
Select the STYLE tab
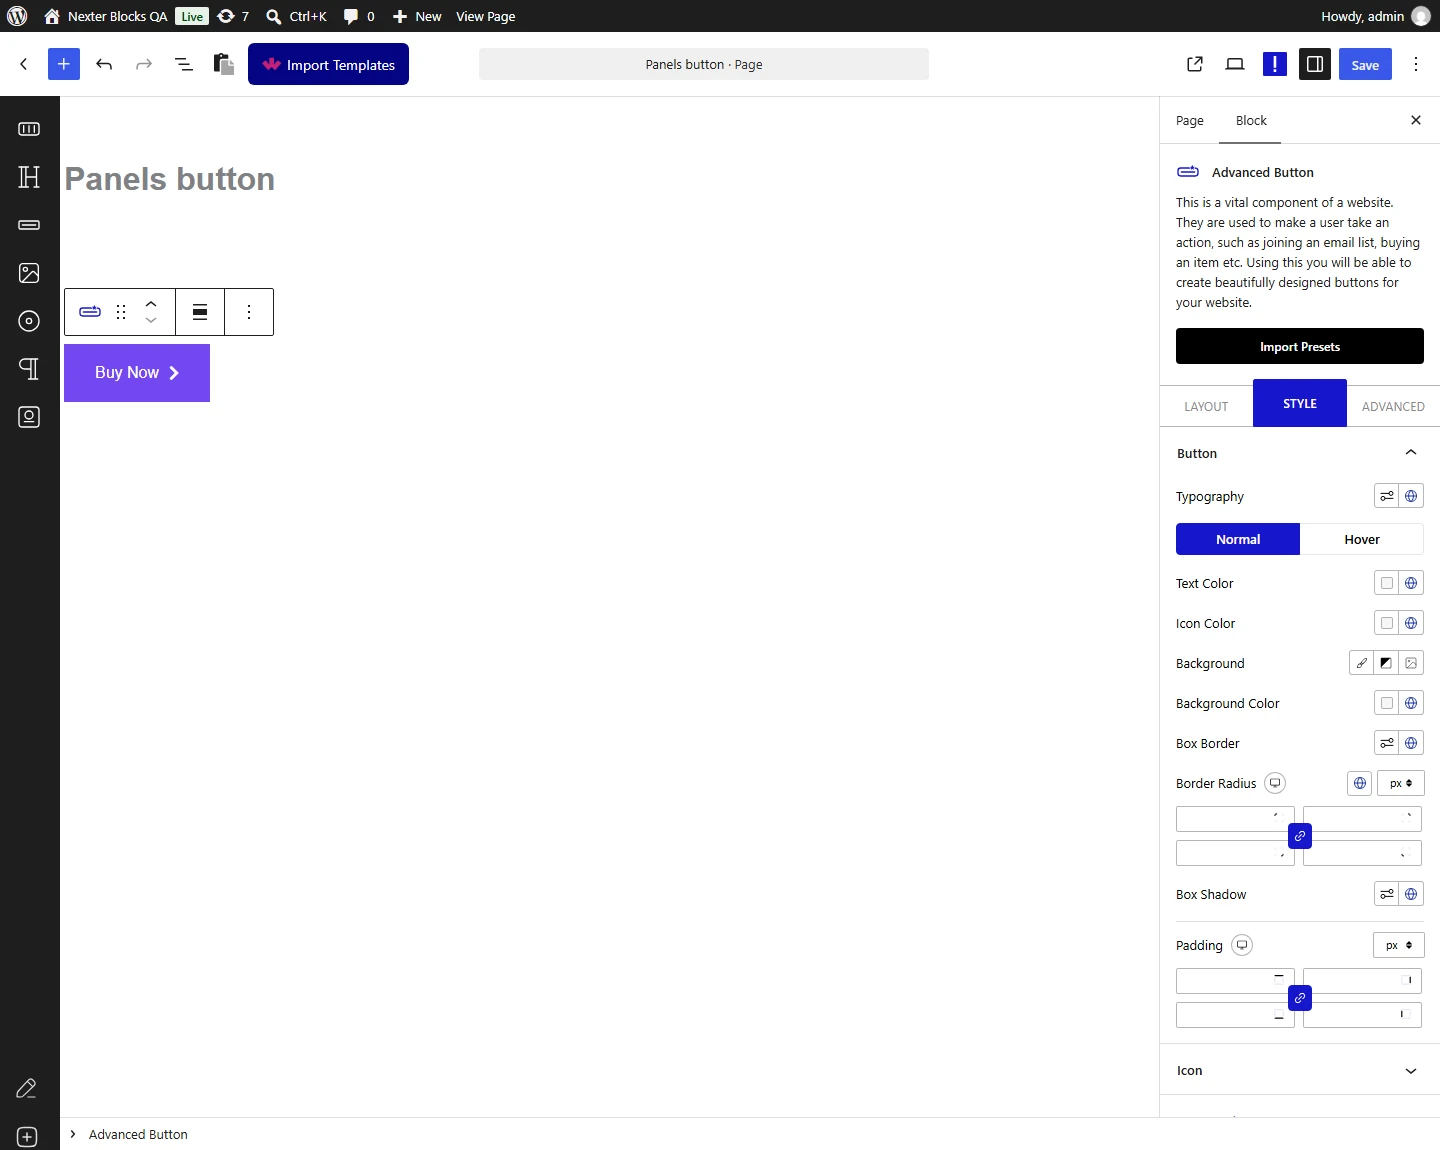(x=1300, y=403)
